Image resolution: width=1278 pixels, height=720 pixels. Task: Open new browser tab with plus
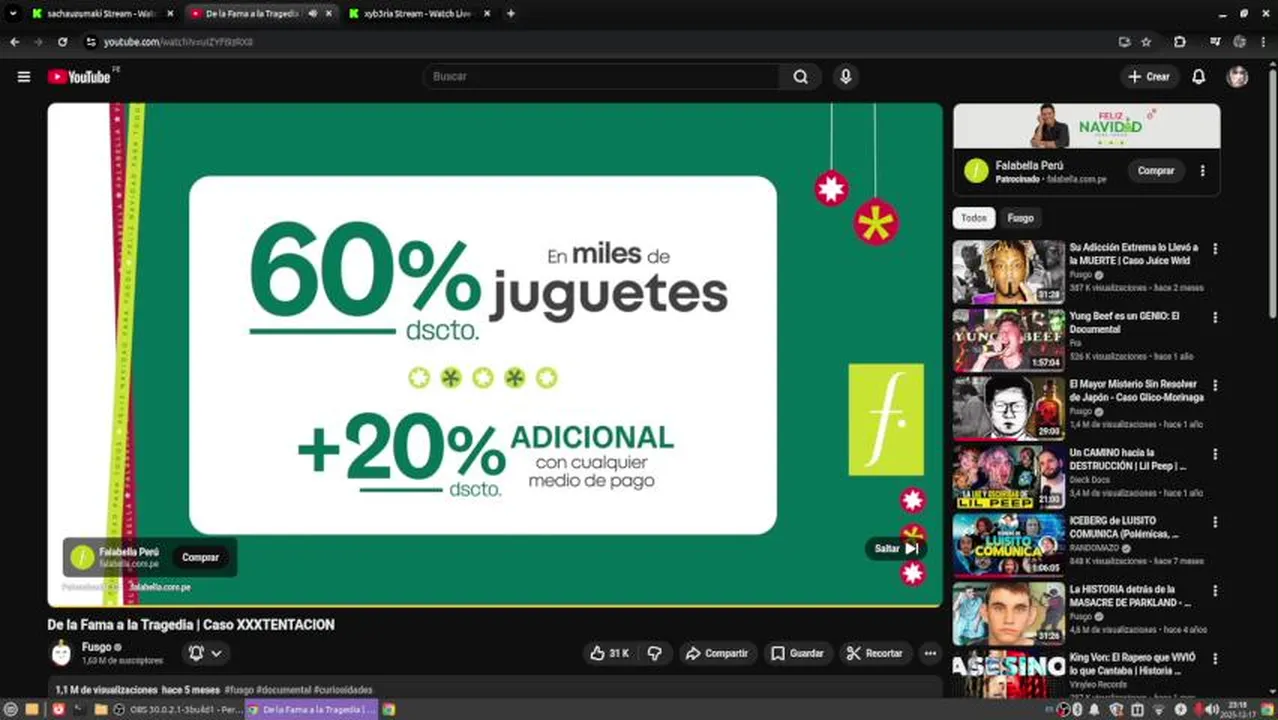(510, 13)
